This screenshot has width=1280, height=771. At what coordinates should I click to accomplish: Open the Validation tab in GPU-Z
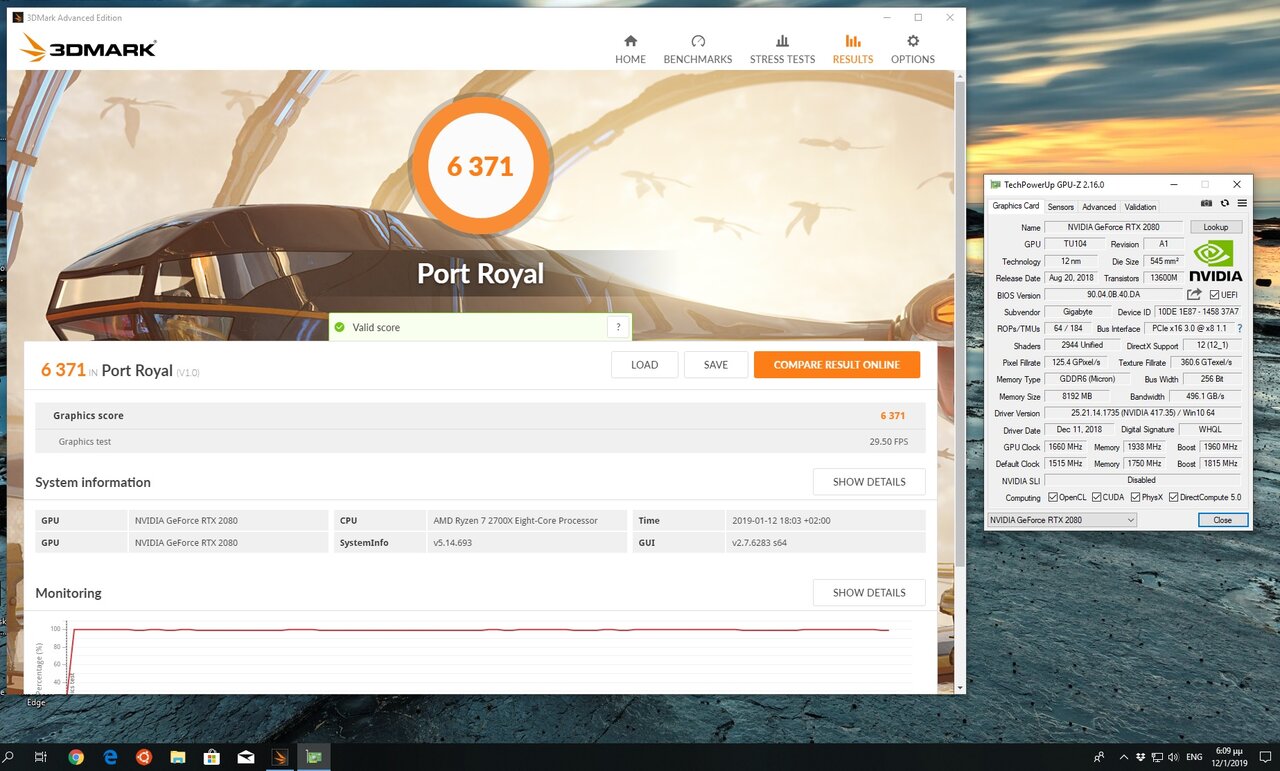click(1140, 207)
